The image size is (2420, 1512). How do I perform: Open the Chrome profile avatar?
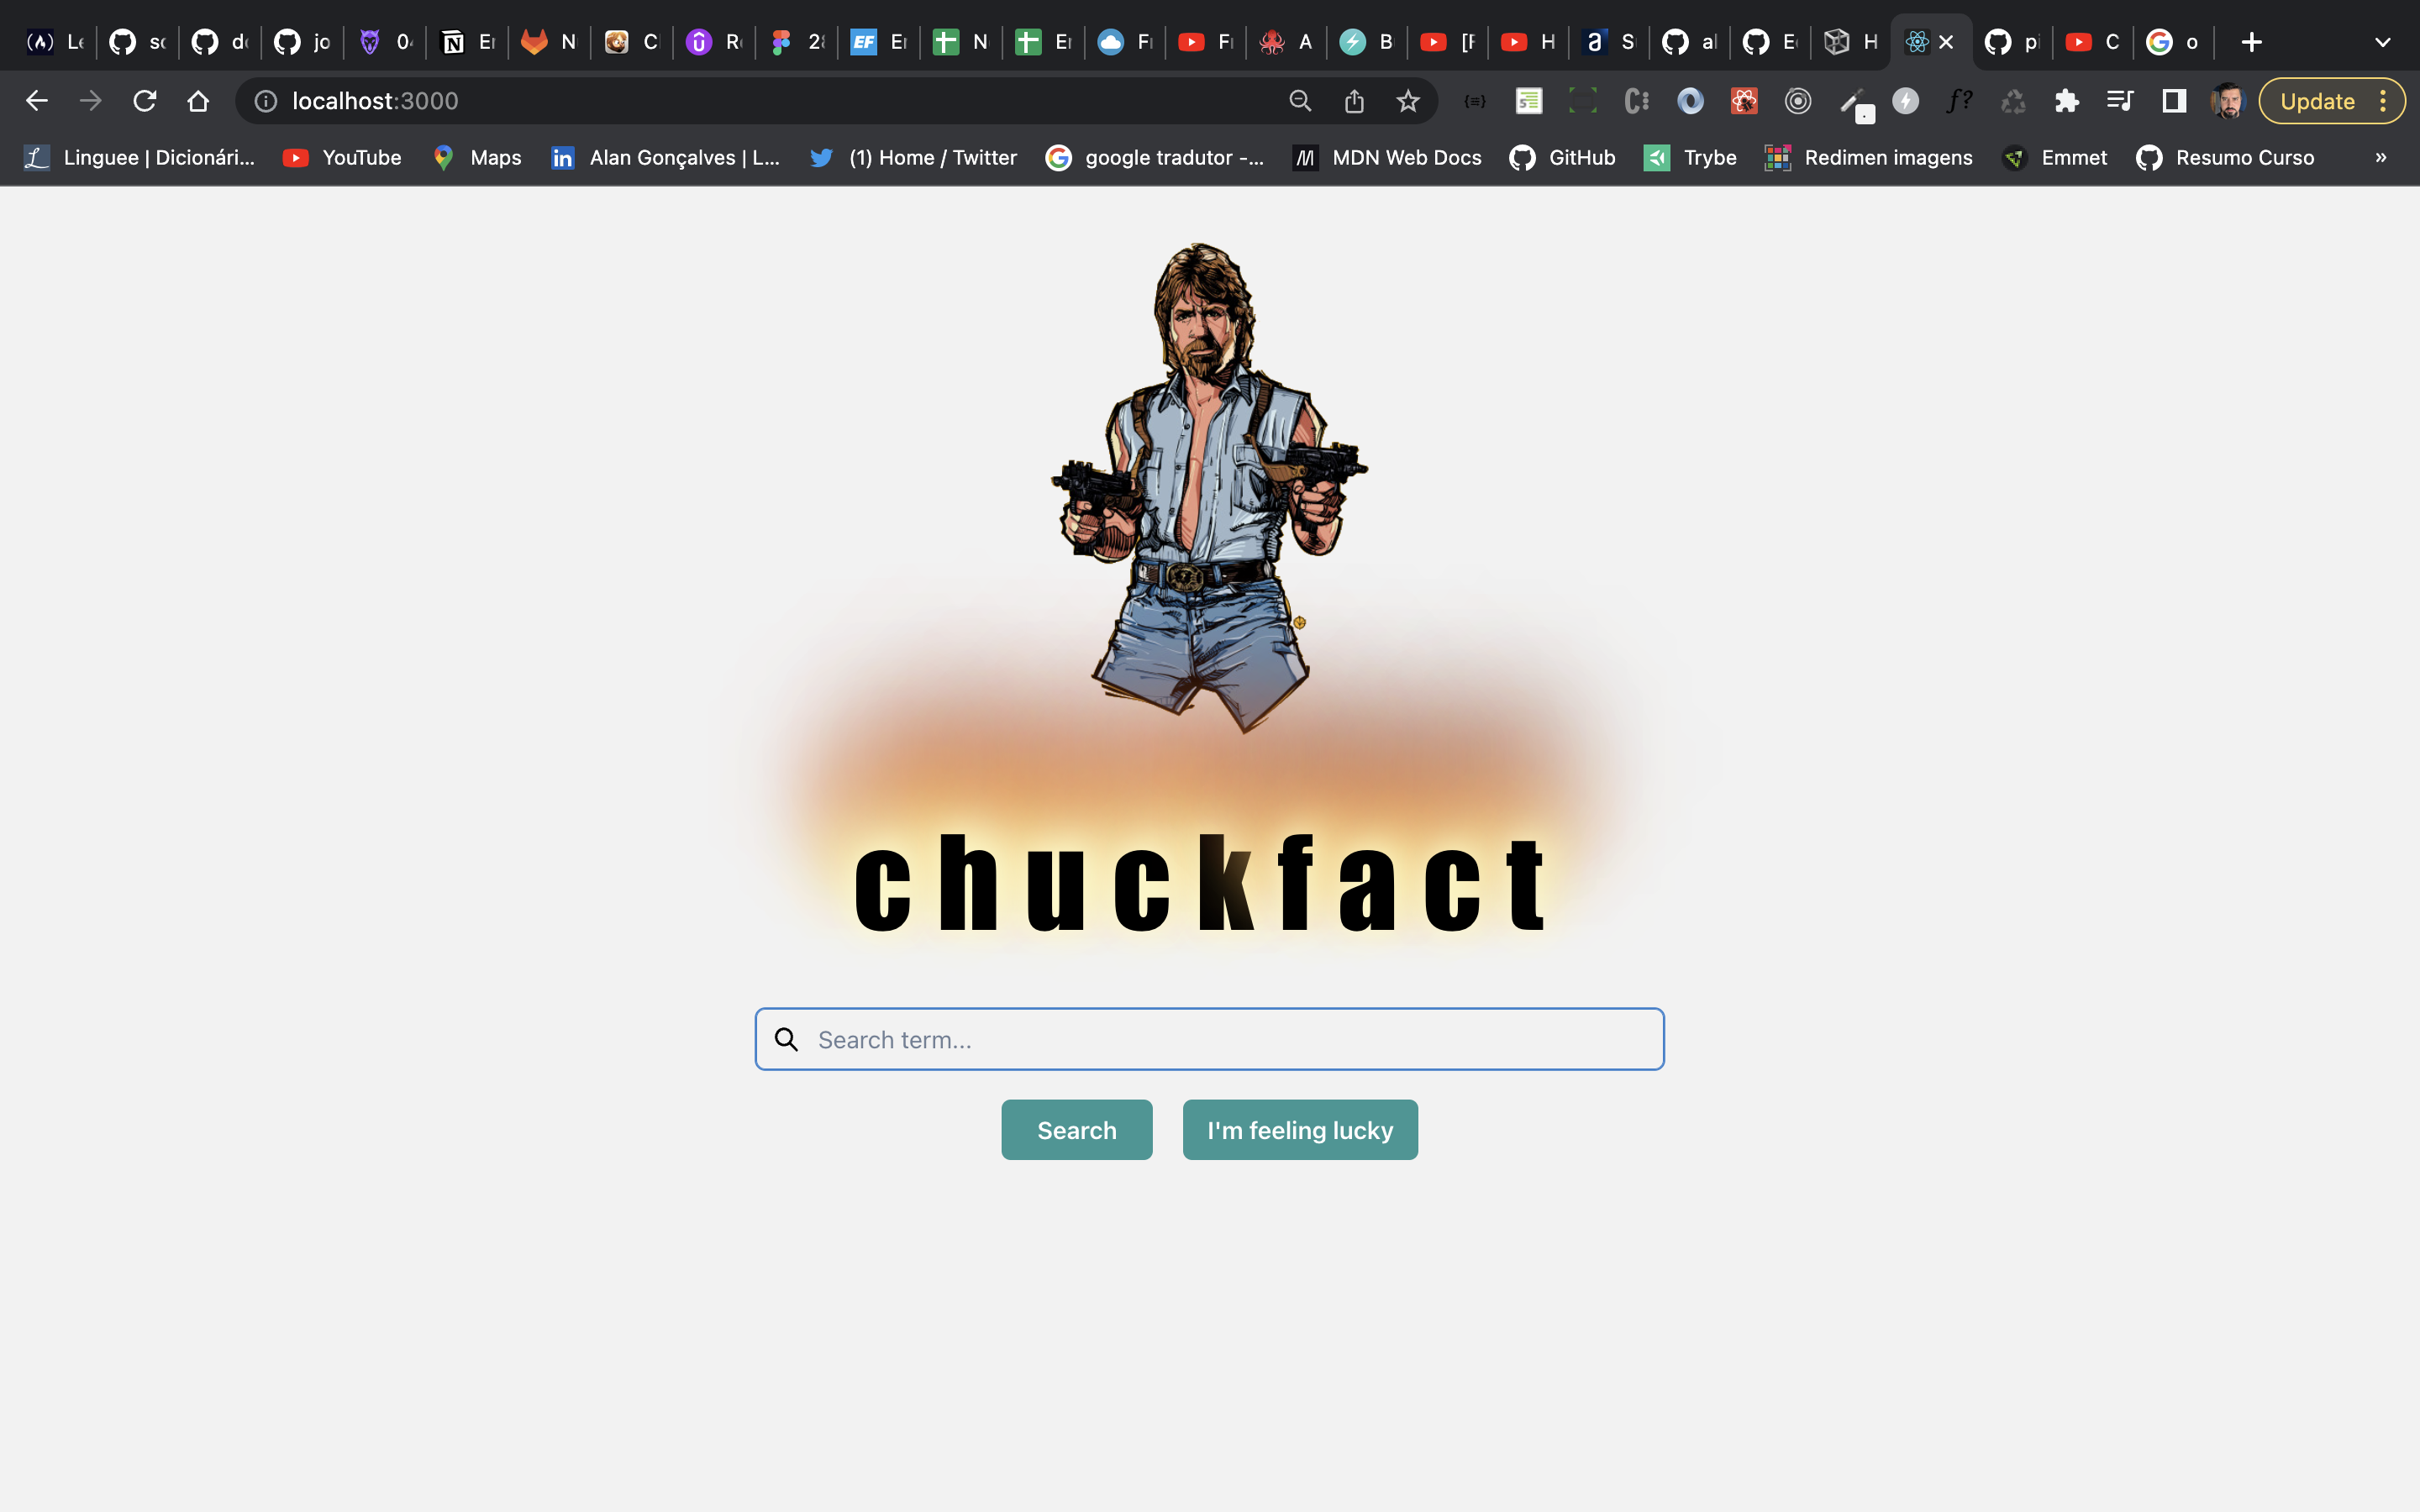(2228, 100)
